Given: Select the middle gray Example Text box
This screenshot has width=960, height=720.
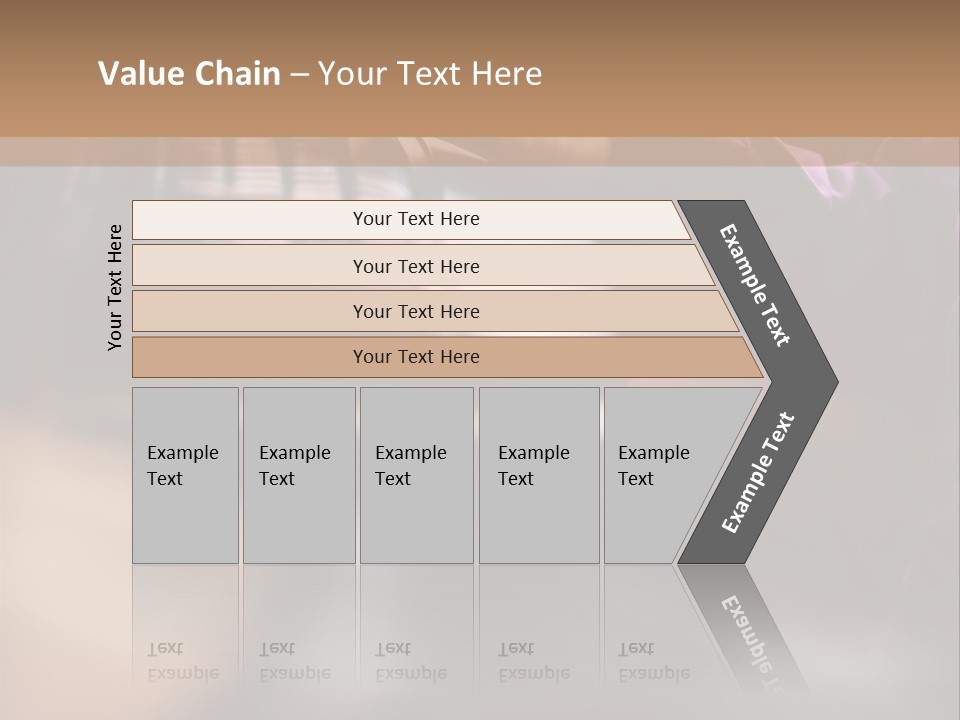Looking at the screenshot, I should (416, 475).
